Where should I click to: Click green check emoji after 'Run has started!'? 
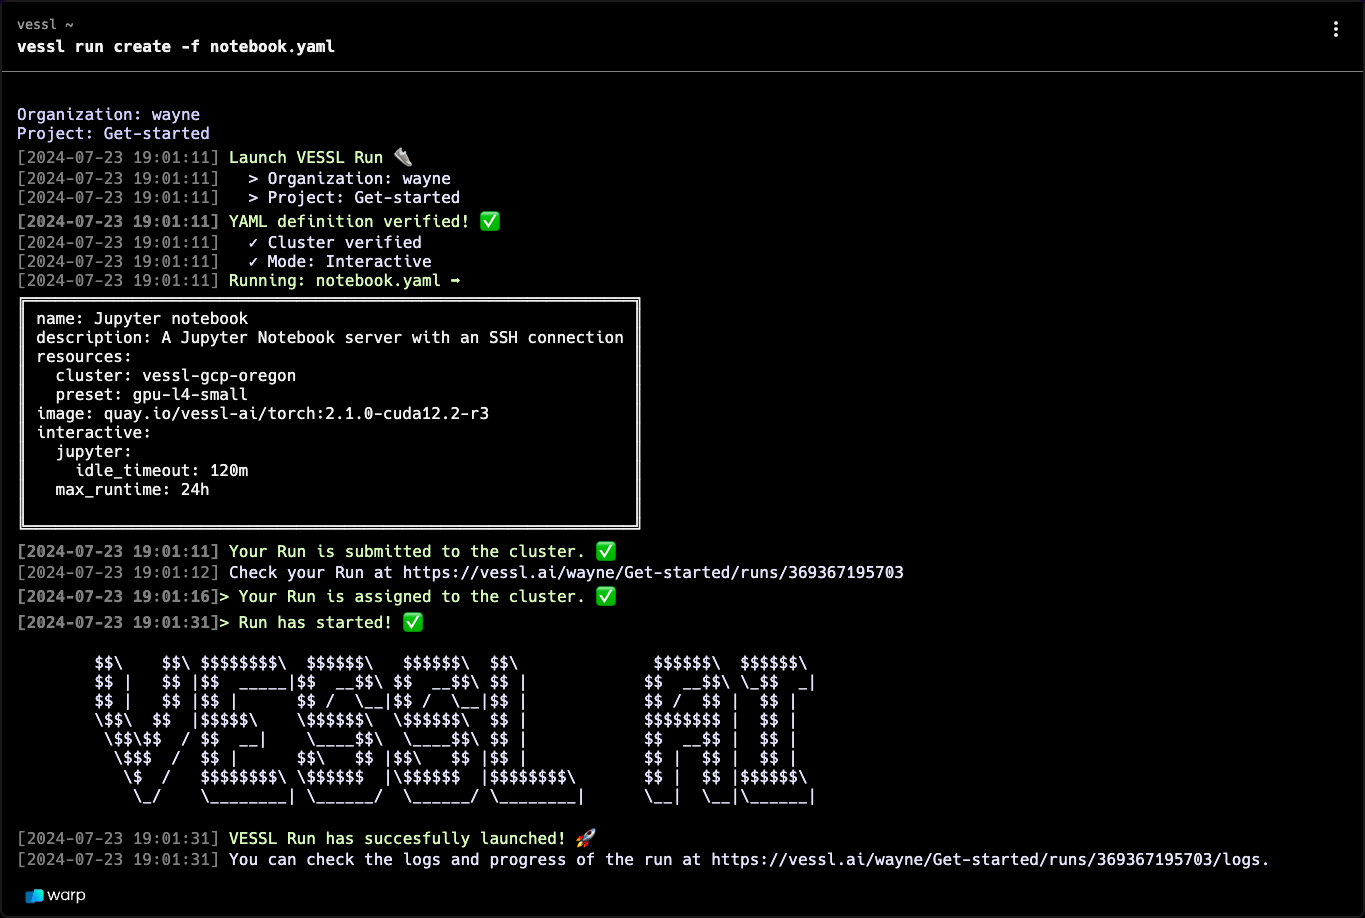(x=413, y=622)
